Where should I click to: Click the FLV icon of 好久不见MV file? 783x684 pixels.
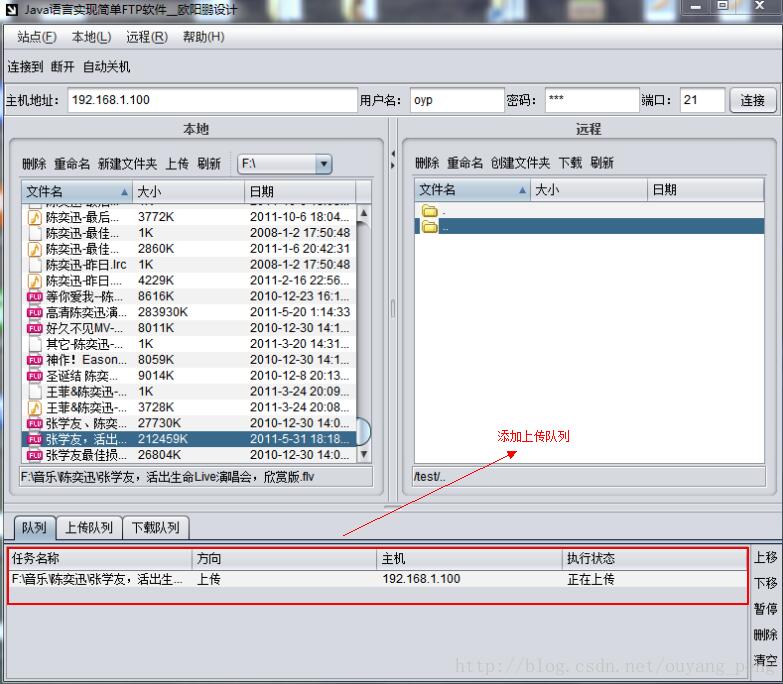pos(34,328)
